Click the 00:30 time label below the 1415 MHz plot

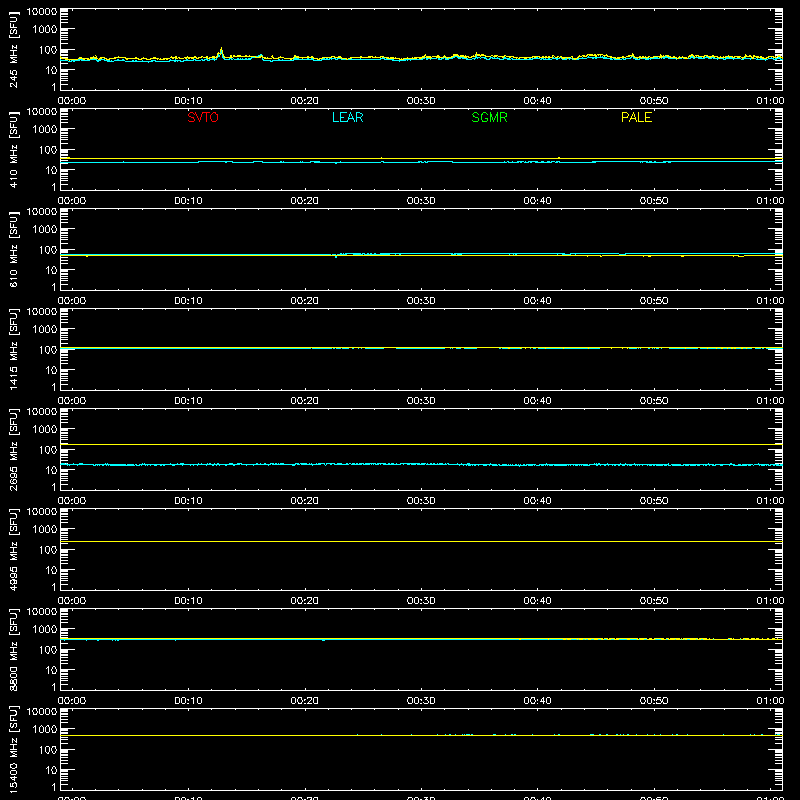coord(421,401)
